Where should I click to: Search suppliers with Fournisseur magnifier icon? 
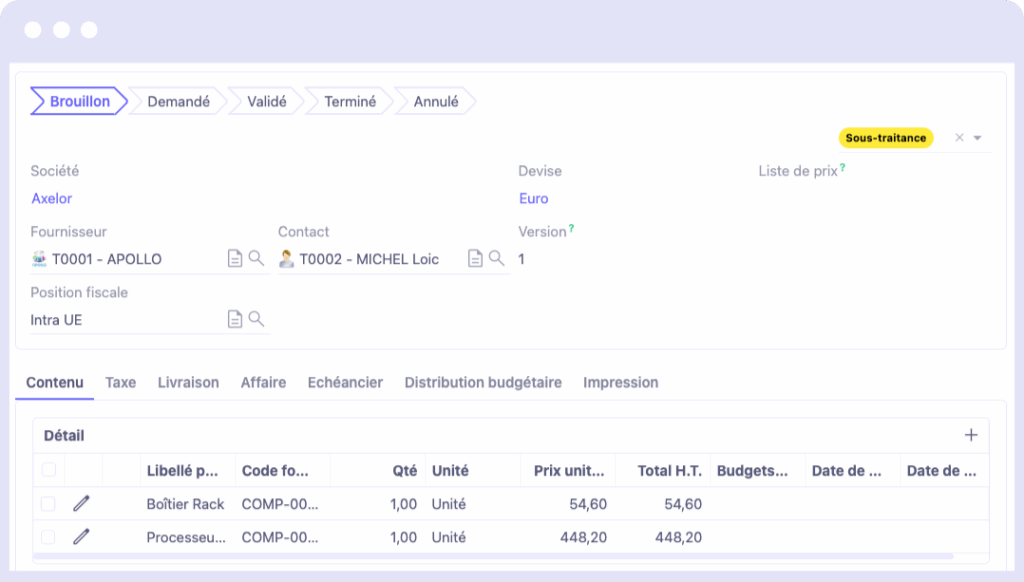(256, 258)
